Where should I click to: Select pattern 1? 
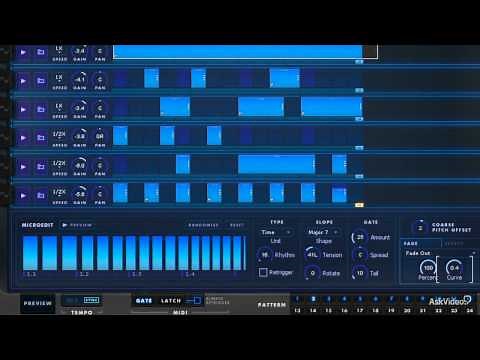click(297, 299)
